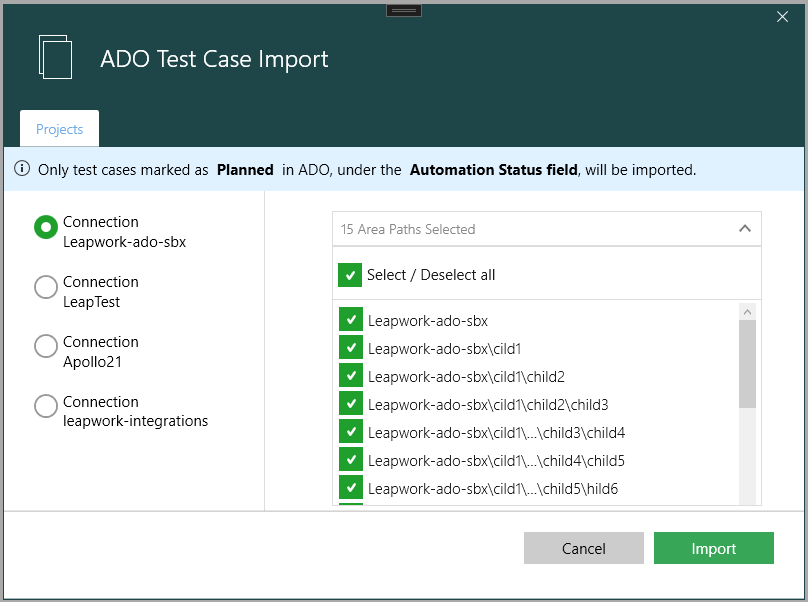The height and width of the screenshot is (602, 808).
Task: Uncheck the Leapwork-ado-sbx\cild1 area path
Action: click(x=351, y=348)
